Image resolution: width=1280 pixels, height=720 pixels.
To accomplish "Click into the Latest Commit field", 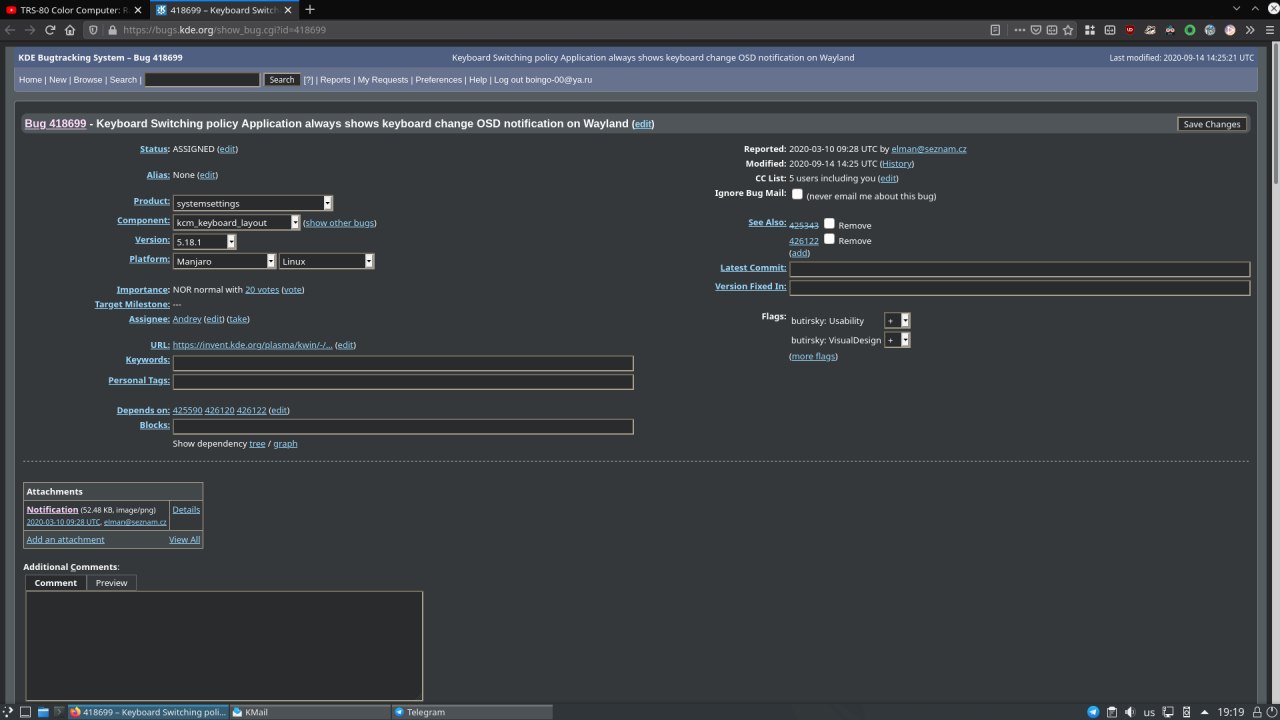I will pos(1020,269).
